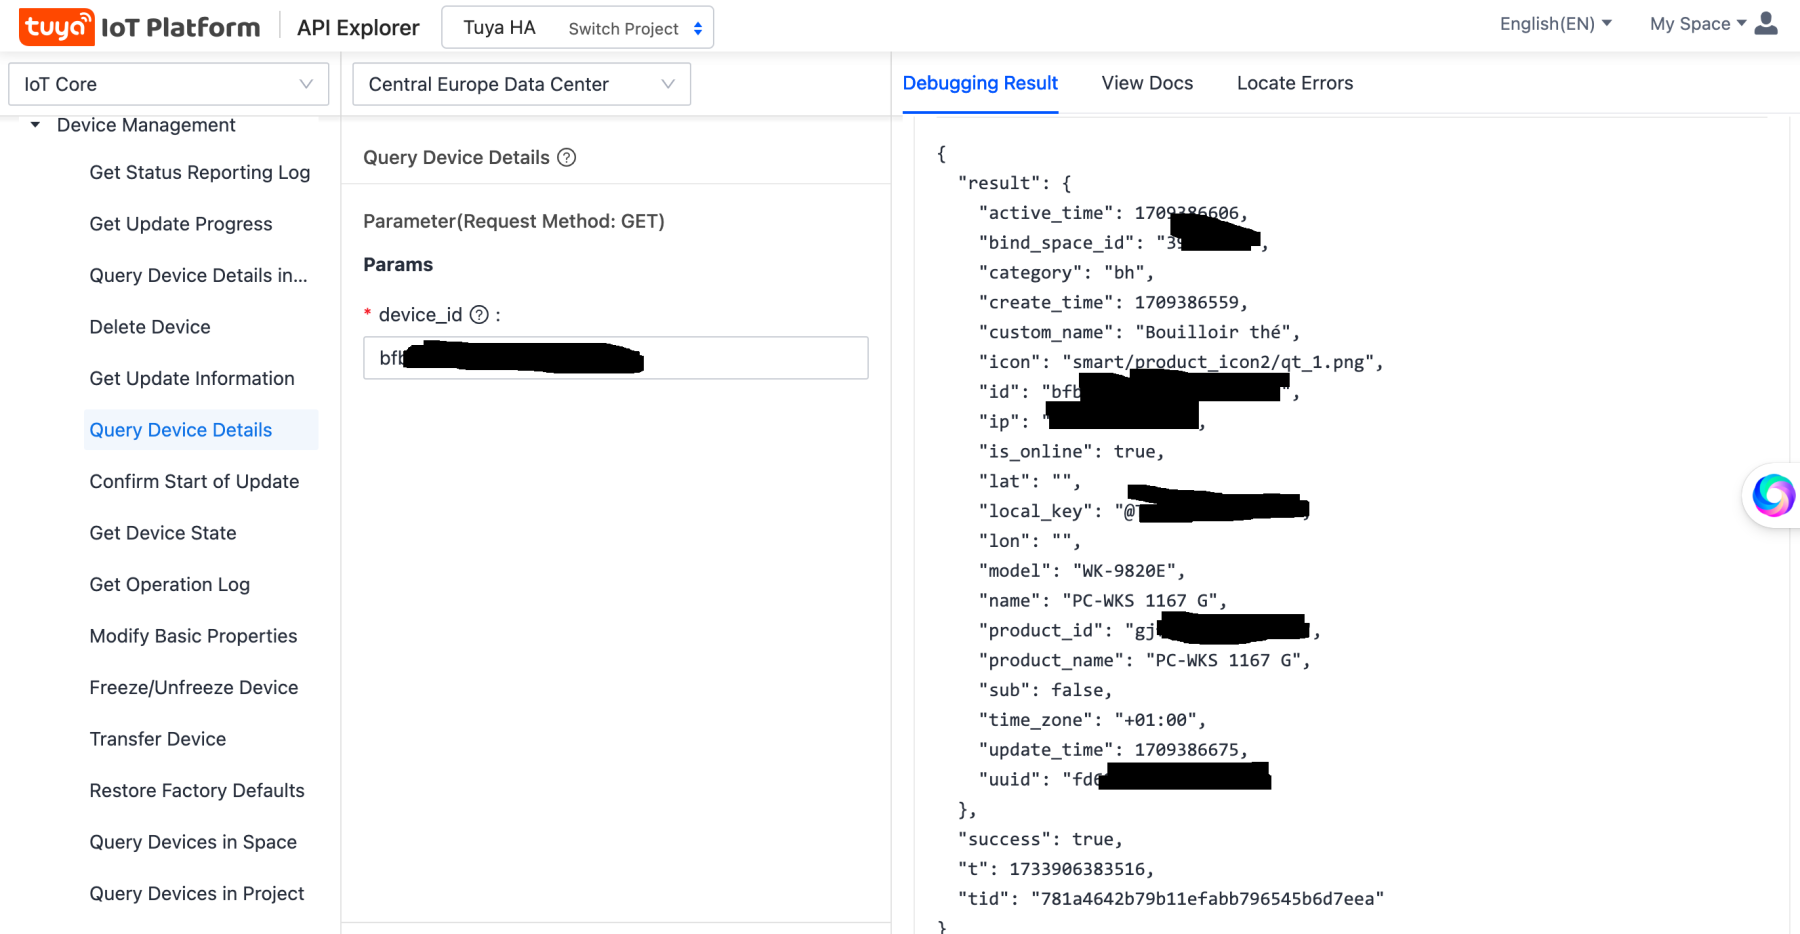Open the Tuya HA Switch Project selector
Screen dimensions: 1800x934
578,28
